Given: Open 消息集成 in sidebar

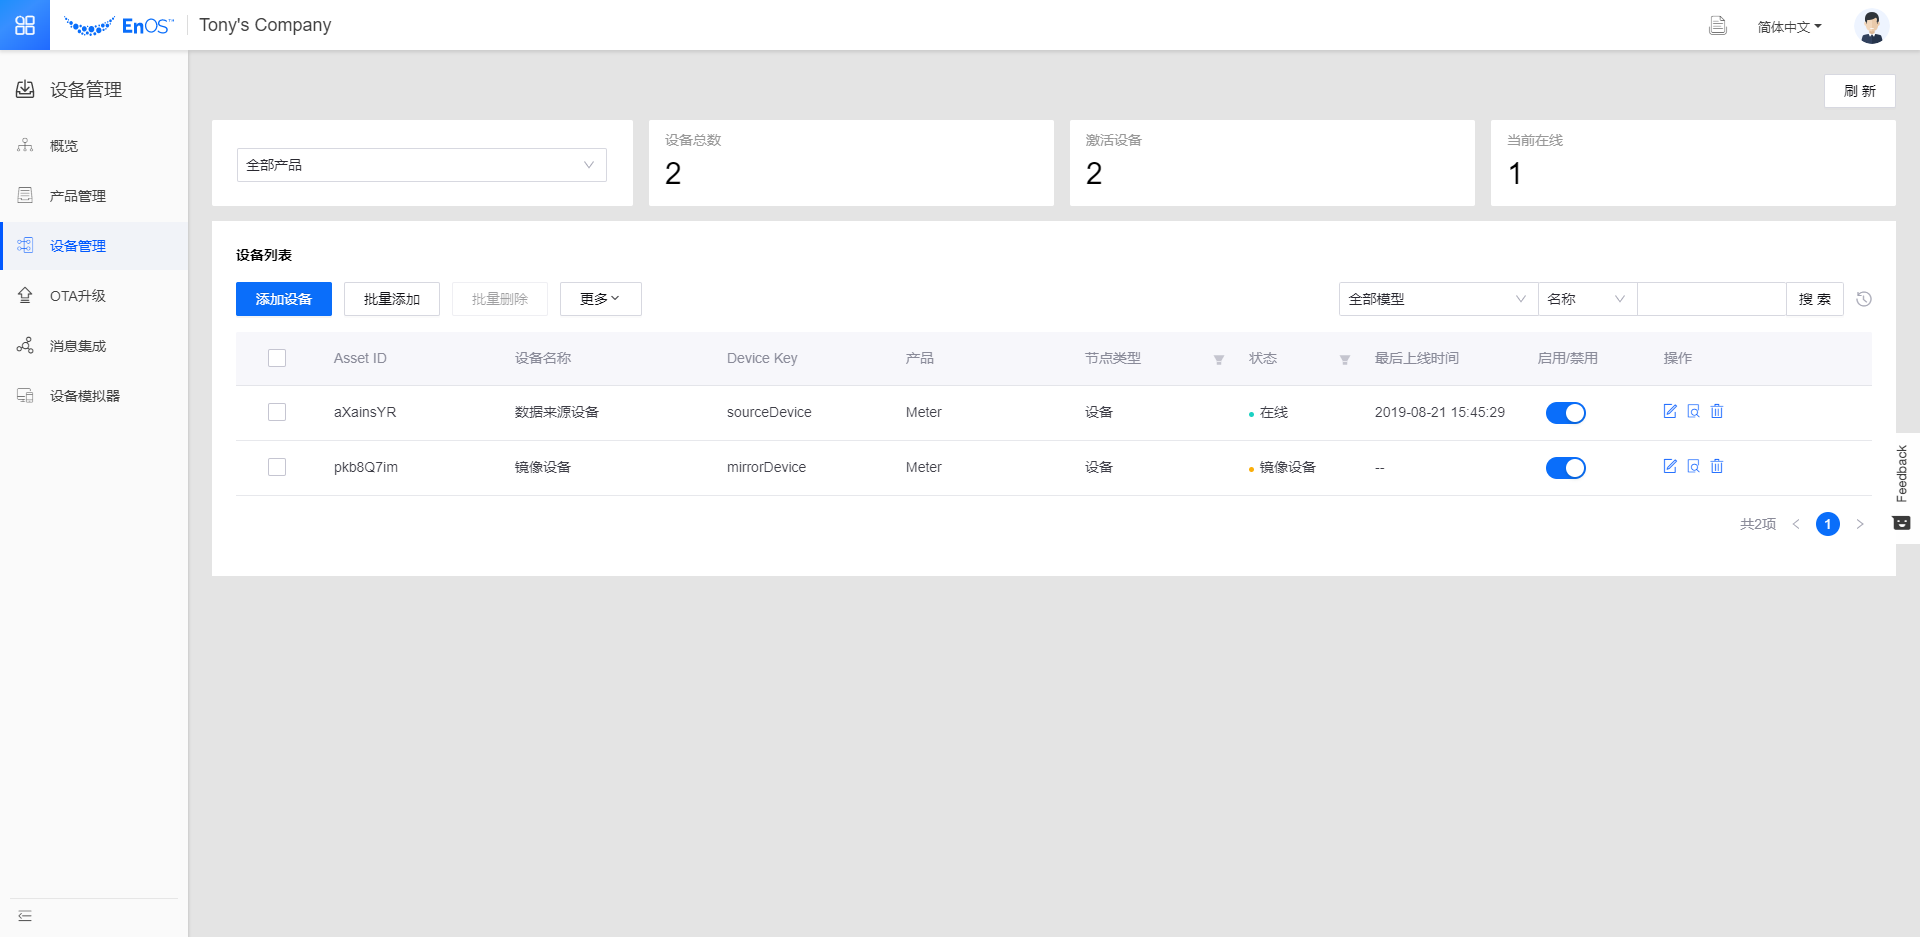Looking at the screenshot, I should 94,346.
